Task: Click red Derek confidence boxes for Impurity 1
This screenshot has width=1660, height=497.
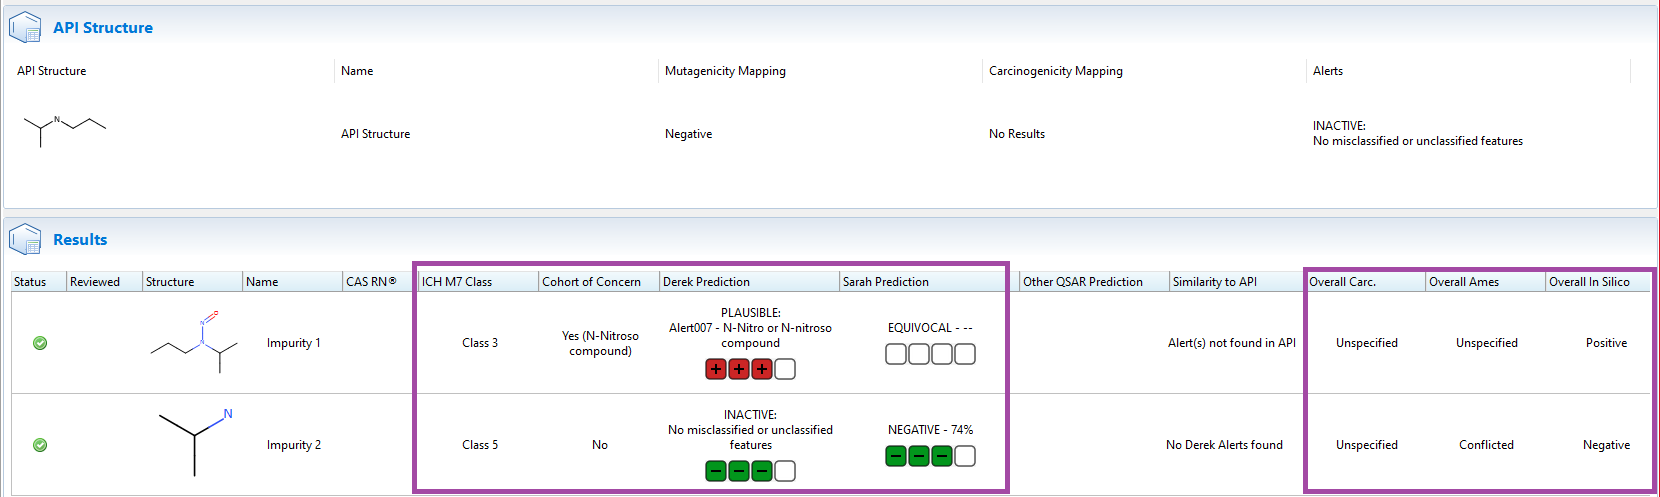Action: tap(750, 369)
